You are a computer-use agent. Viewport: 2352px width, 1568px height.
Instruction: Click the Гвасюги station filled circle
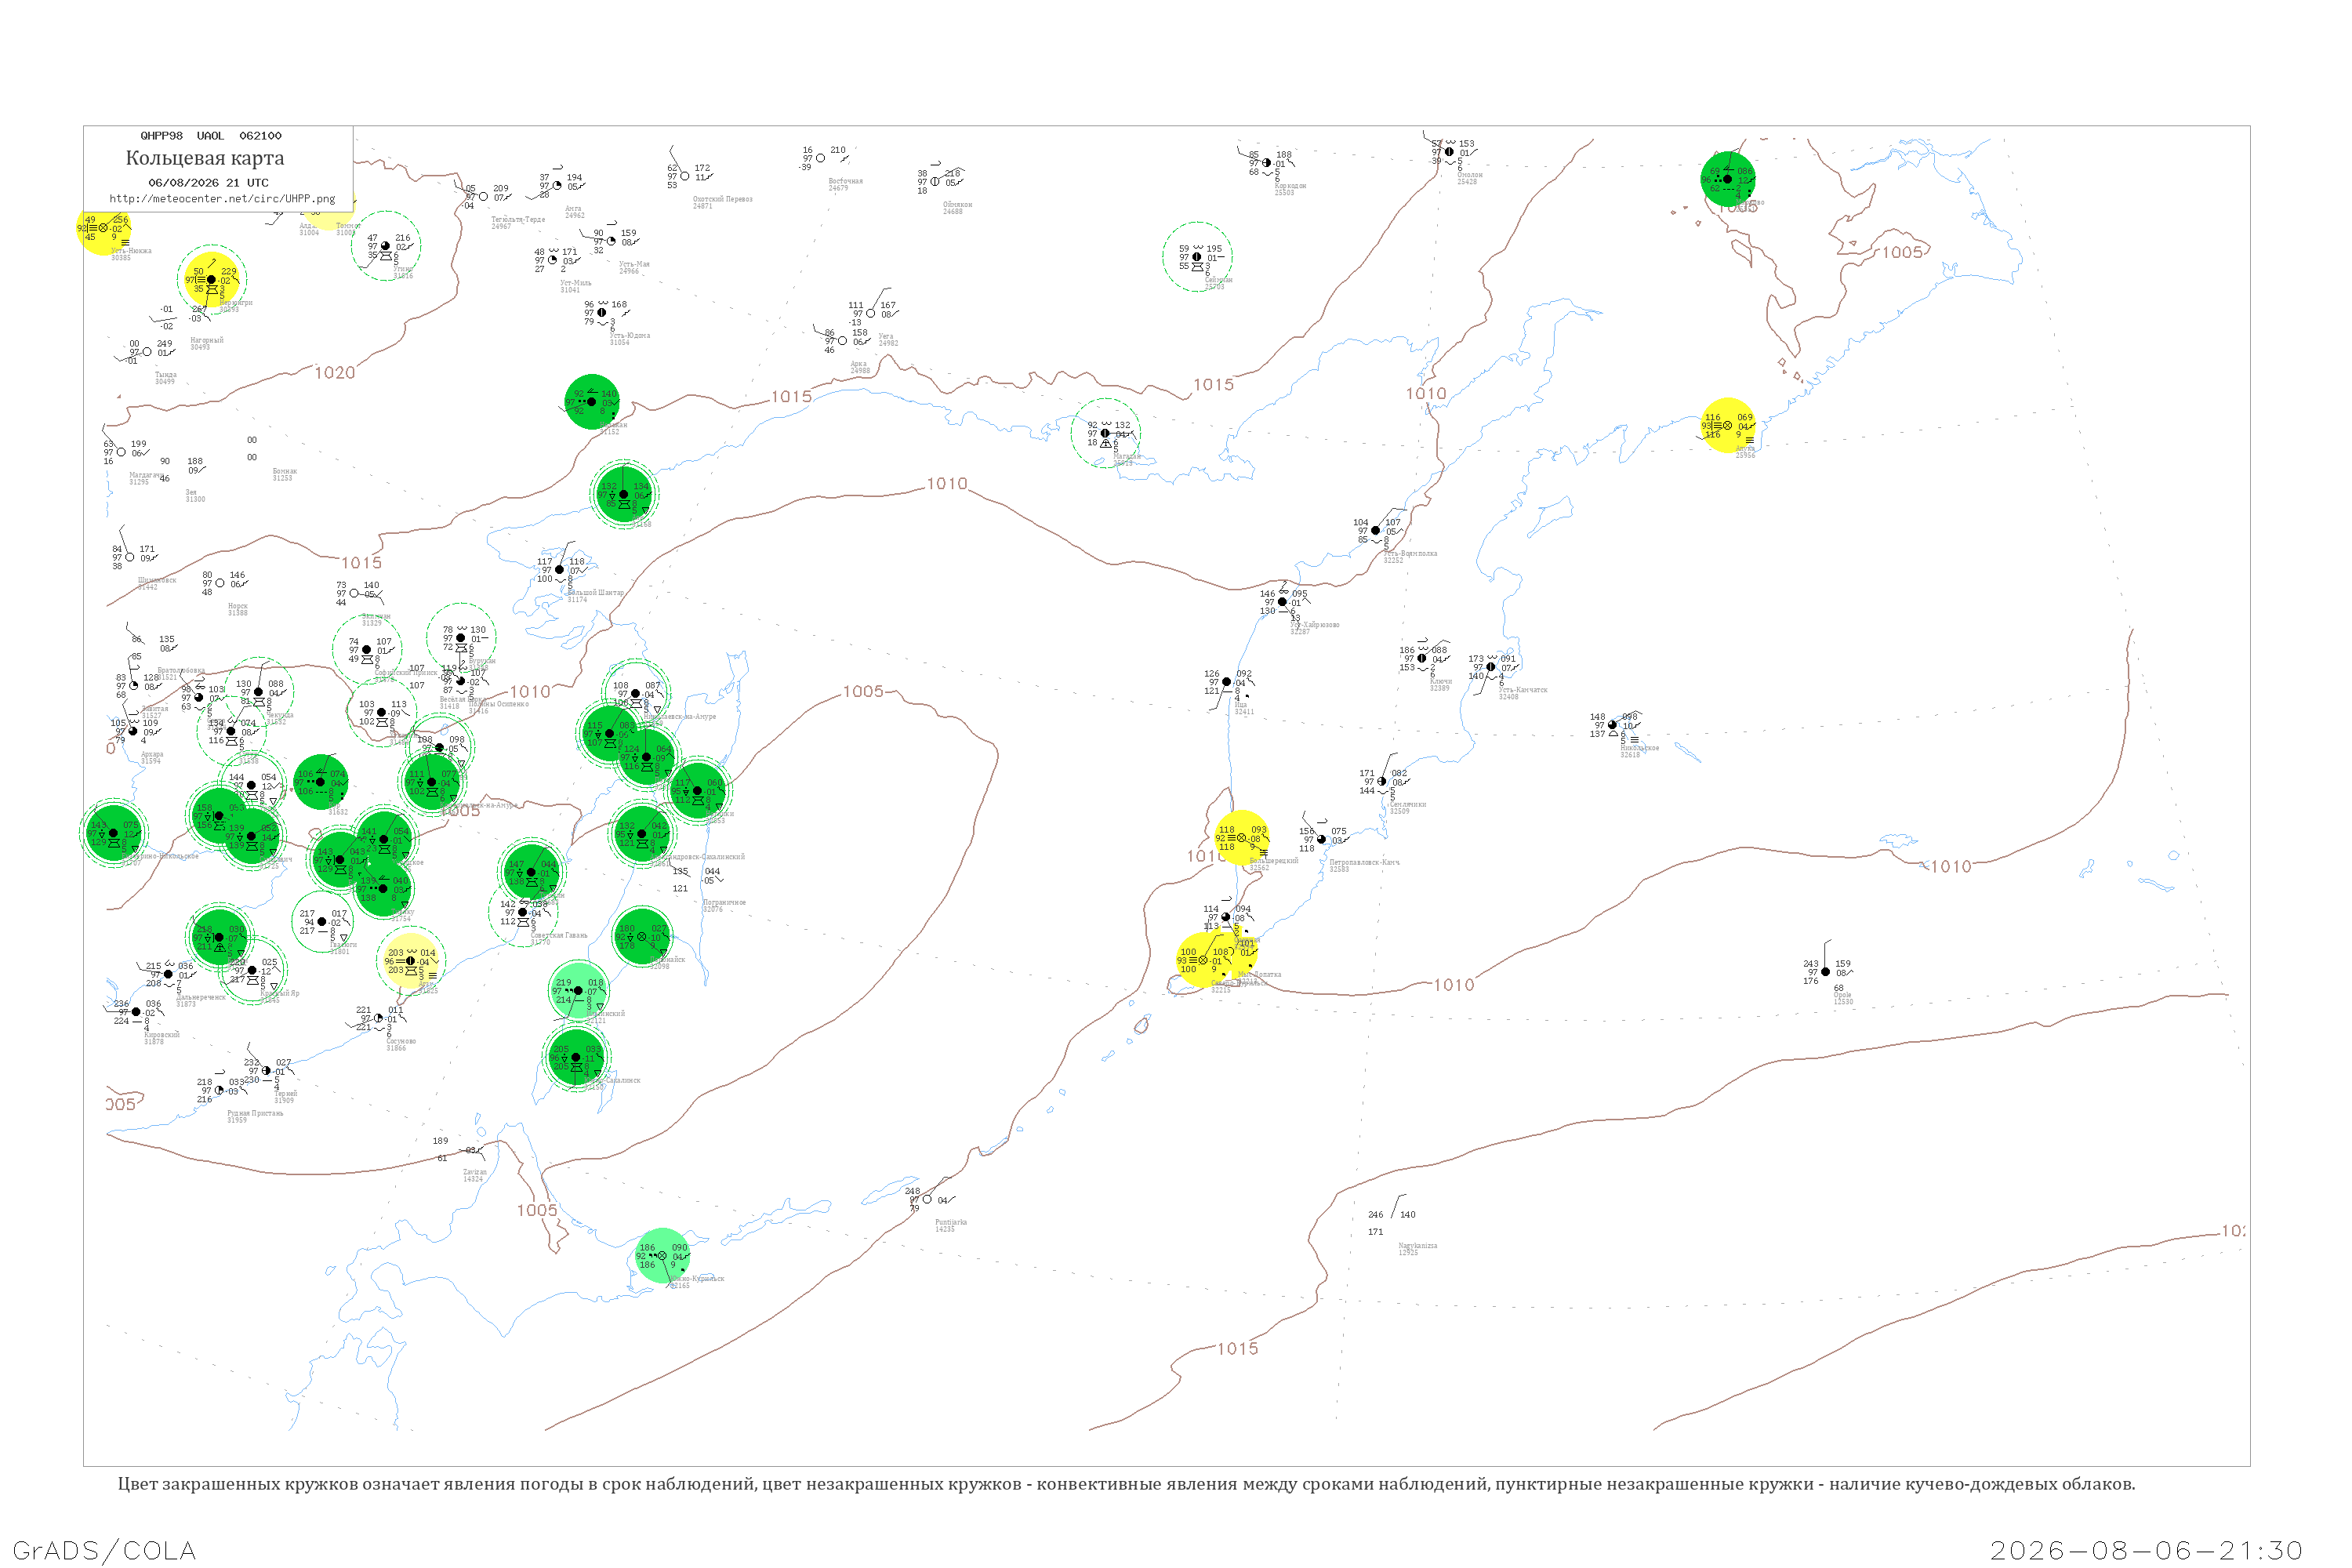322,922
